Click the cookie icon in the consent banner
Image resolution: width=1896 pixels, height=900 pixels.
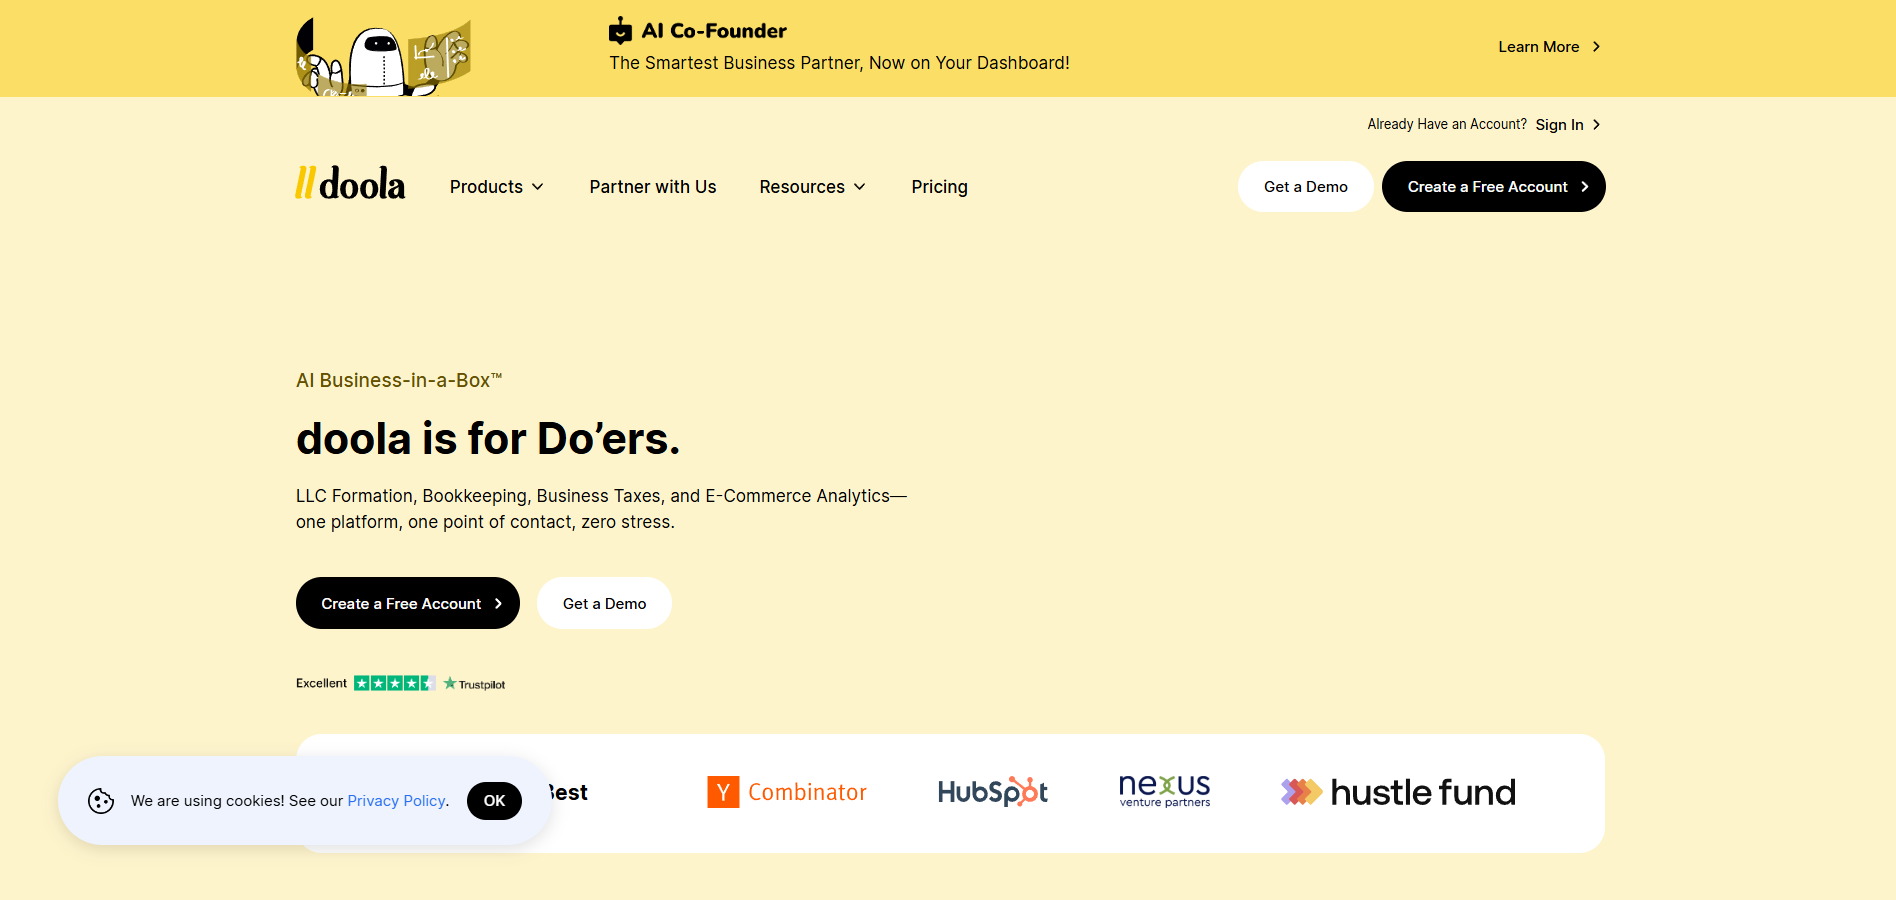(101, 800)
